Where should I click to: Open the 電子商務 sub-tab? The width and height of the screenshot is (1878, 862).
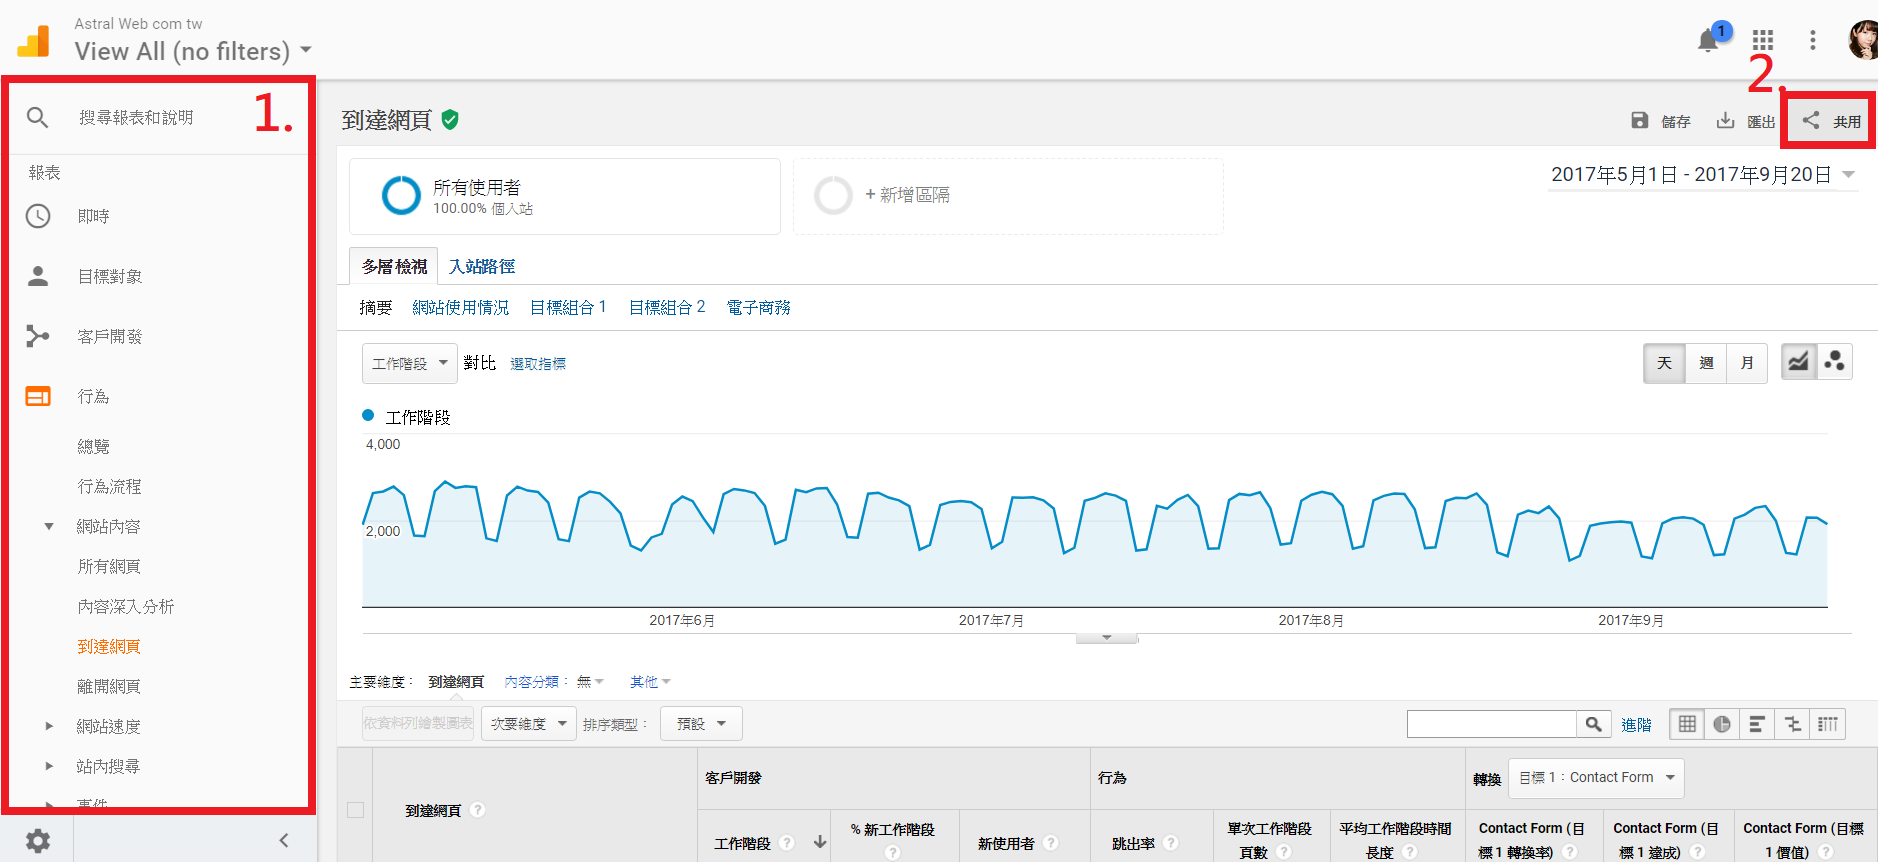click(x=759, y=307)
